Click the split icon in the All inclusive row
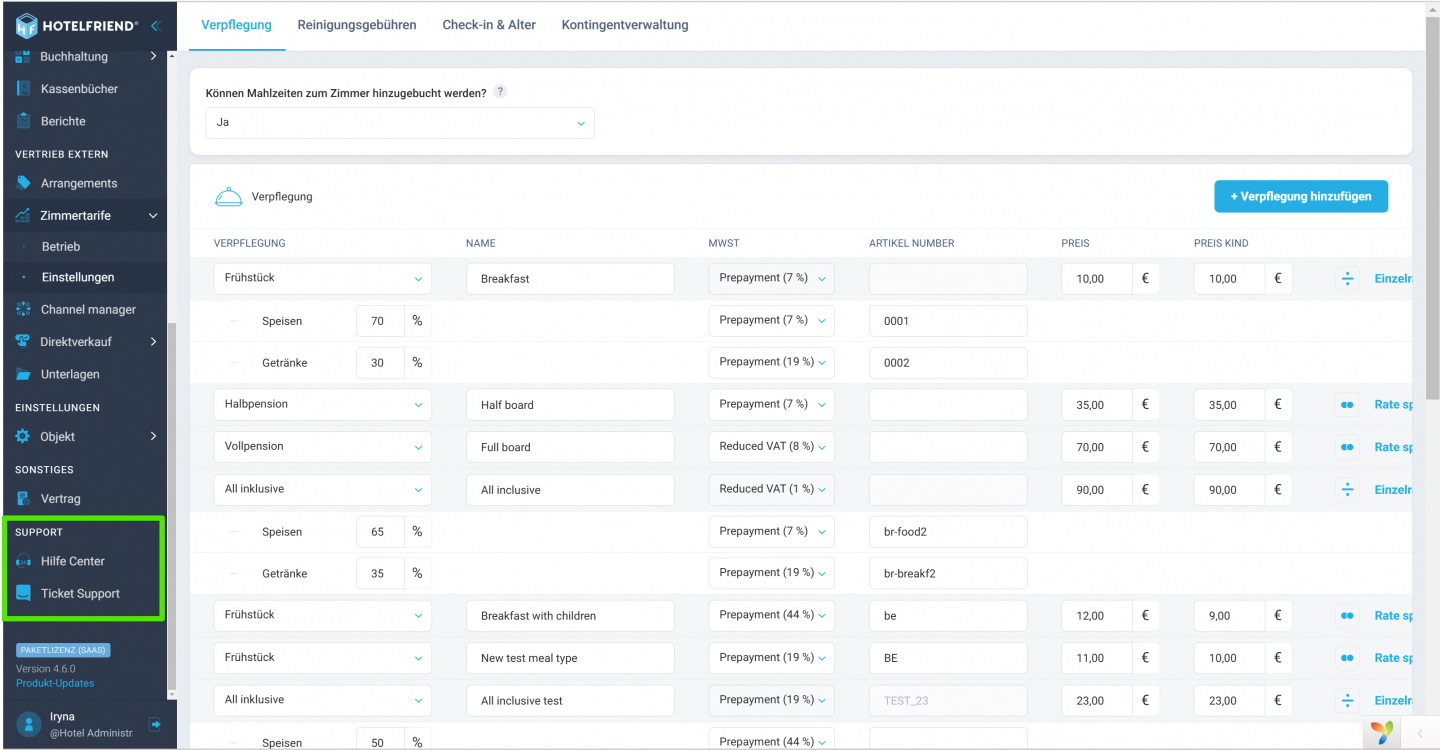 pos(1347,490)
